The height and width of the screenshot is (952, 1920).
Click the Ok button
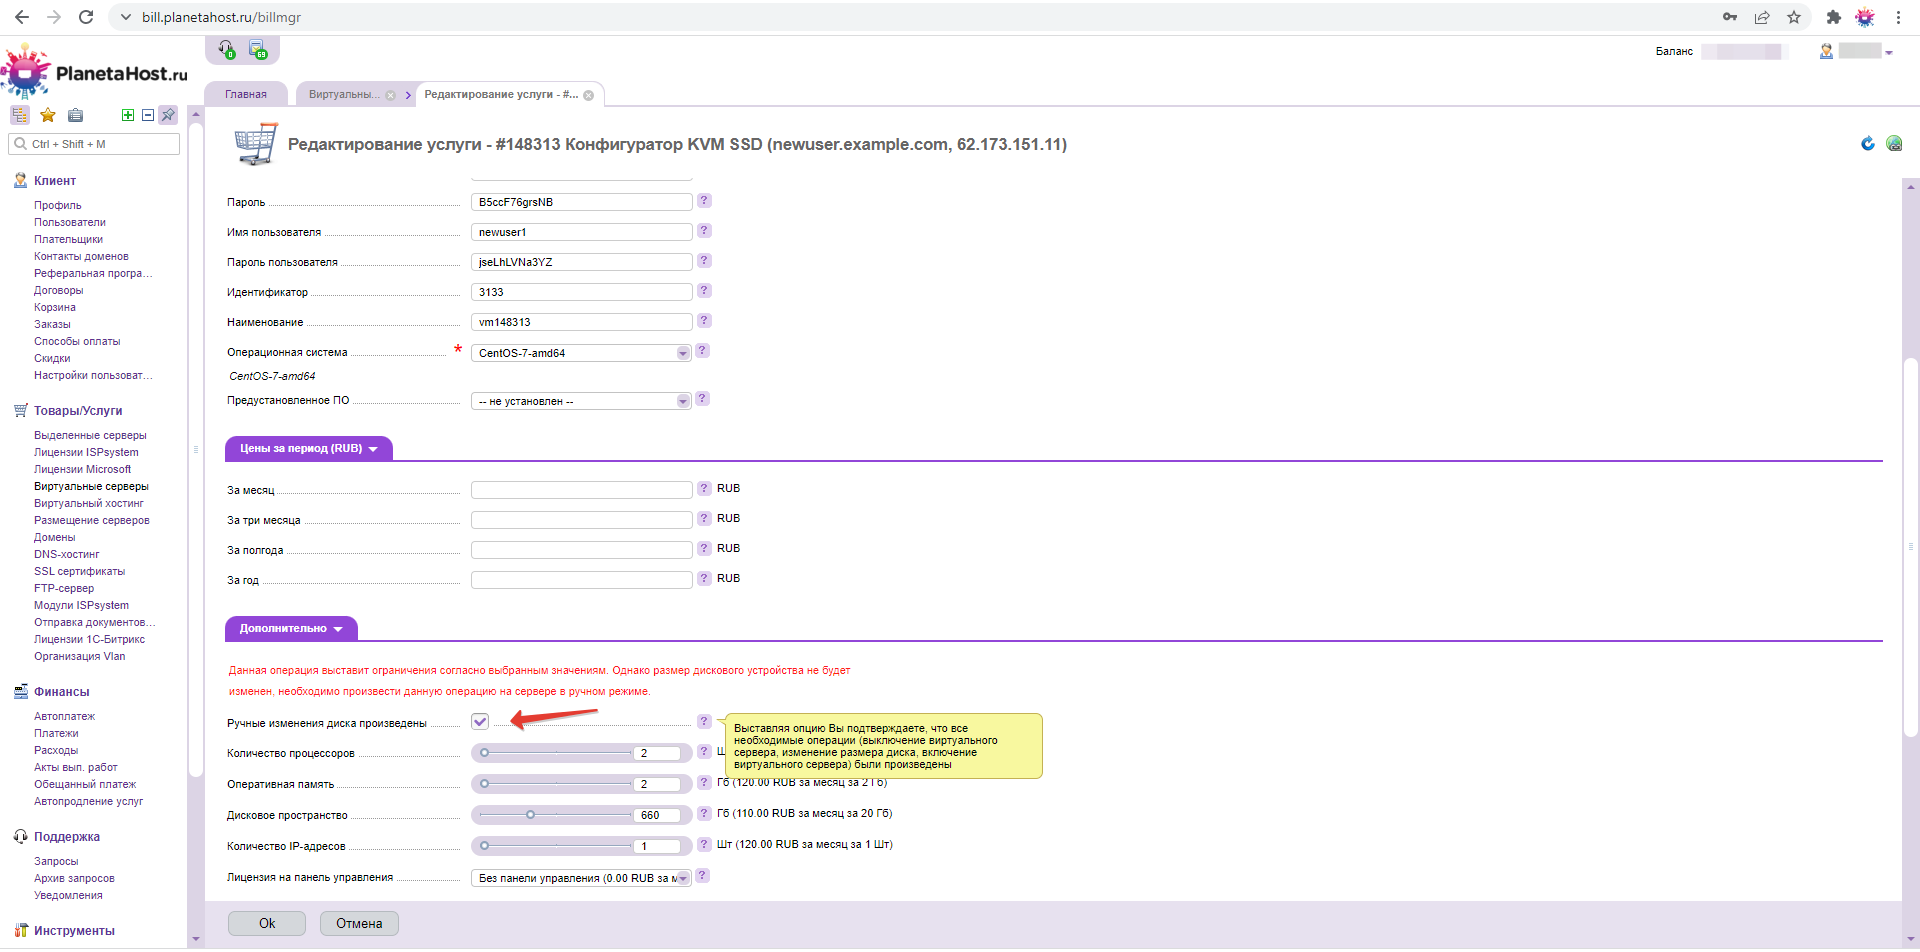click(x=267, y=924)
